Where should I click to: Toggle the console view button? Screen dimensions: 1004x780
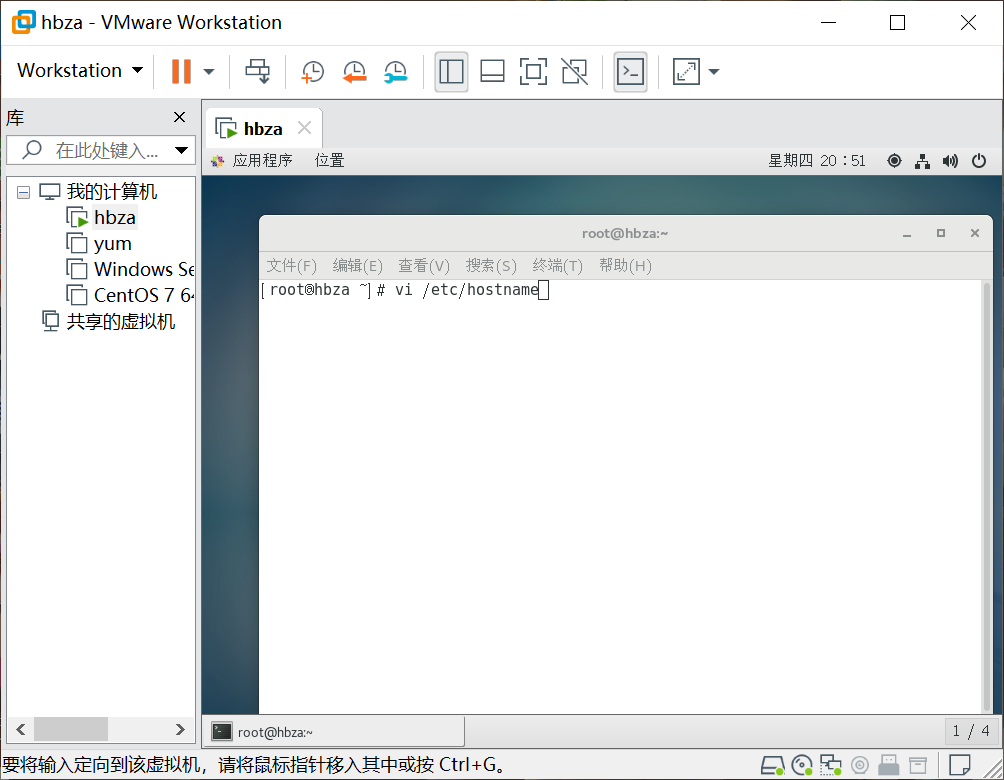point(630,71)
